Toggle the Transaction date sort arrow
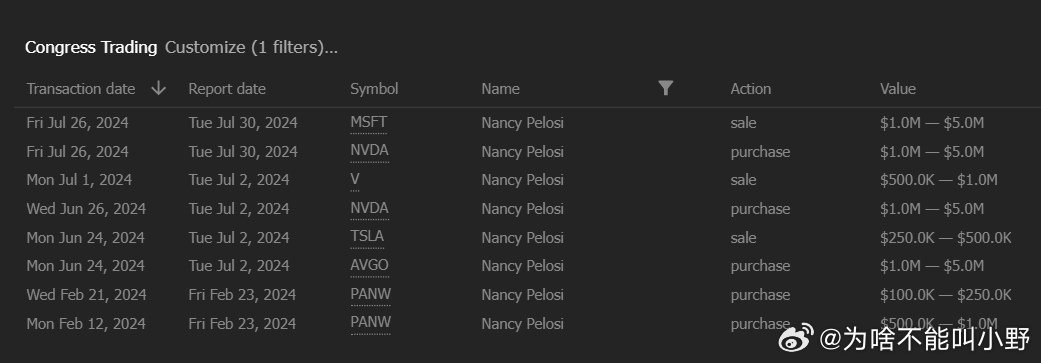Screen dimensions: 1041x363 (x=158, y=88)
